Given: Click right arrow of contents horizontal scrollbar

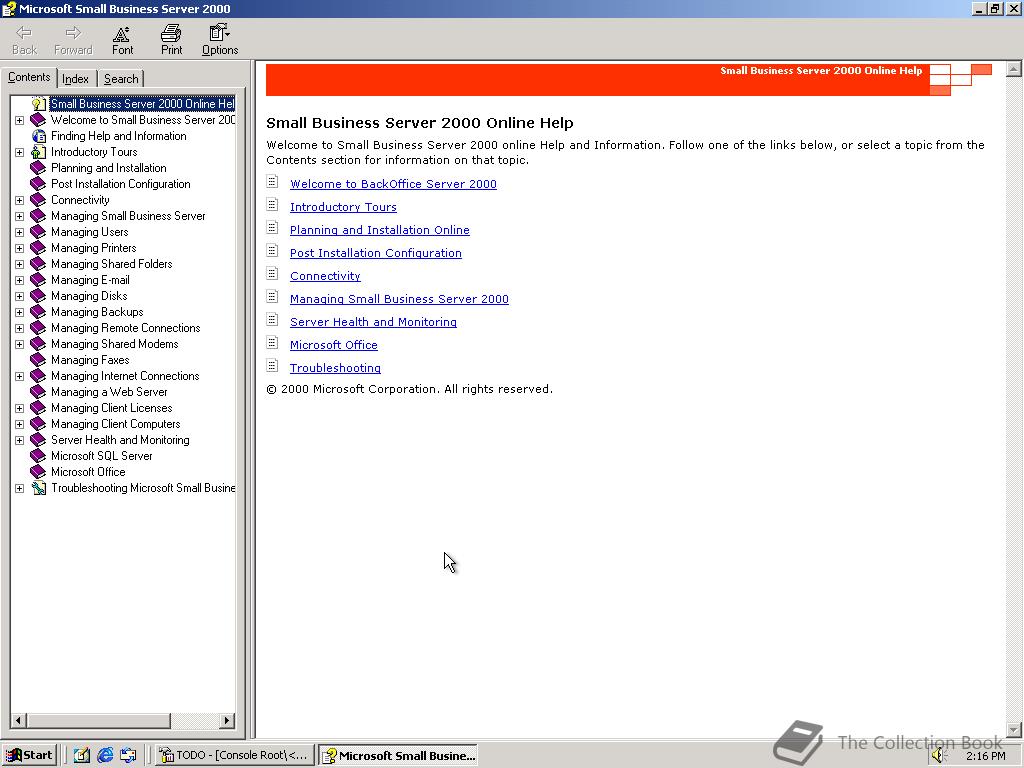Looking at the screenshot, I should [227, 720].
